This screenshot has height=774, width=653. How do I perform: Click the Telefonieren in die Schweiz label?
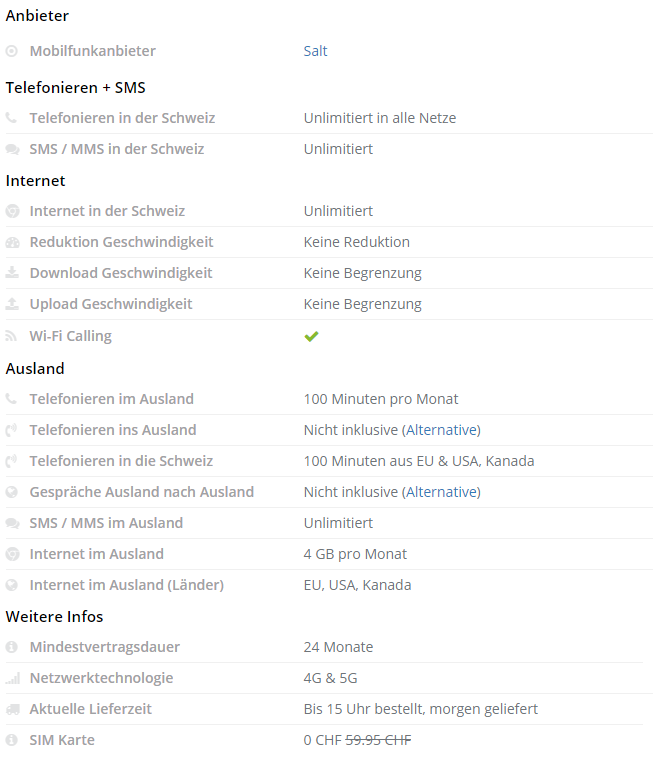(121, 461)
